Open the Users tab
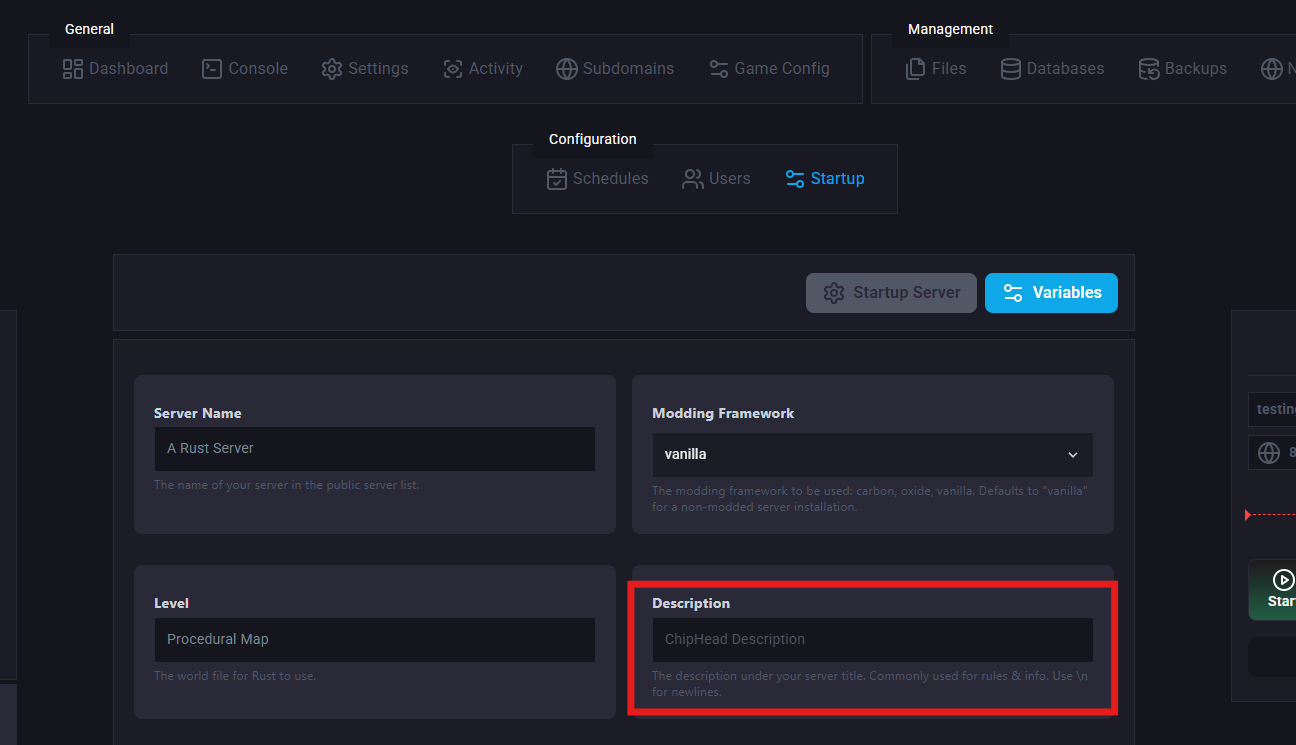The width and height of the screenshot is (1296, 745). click(x=716, y=179)
